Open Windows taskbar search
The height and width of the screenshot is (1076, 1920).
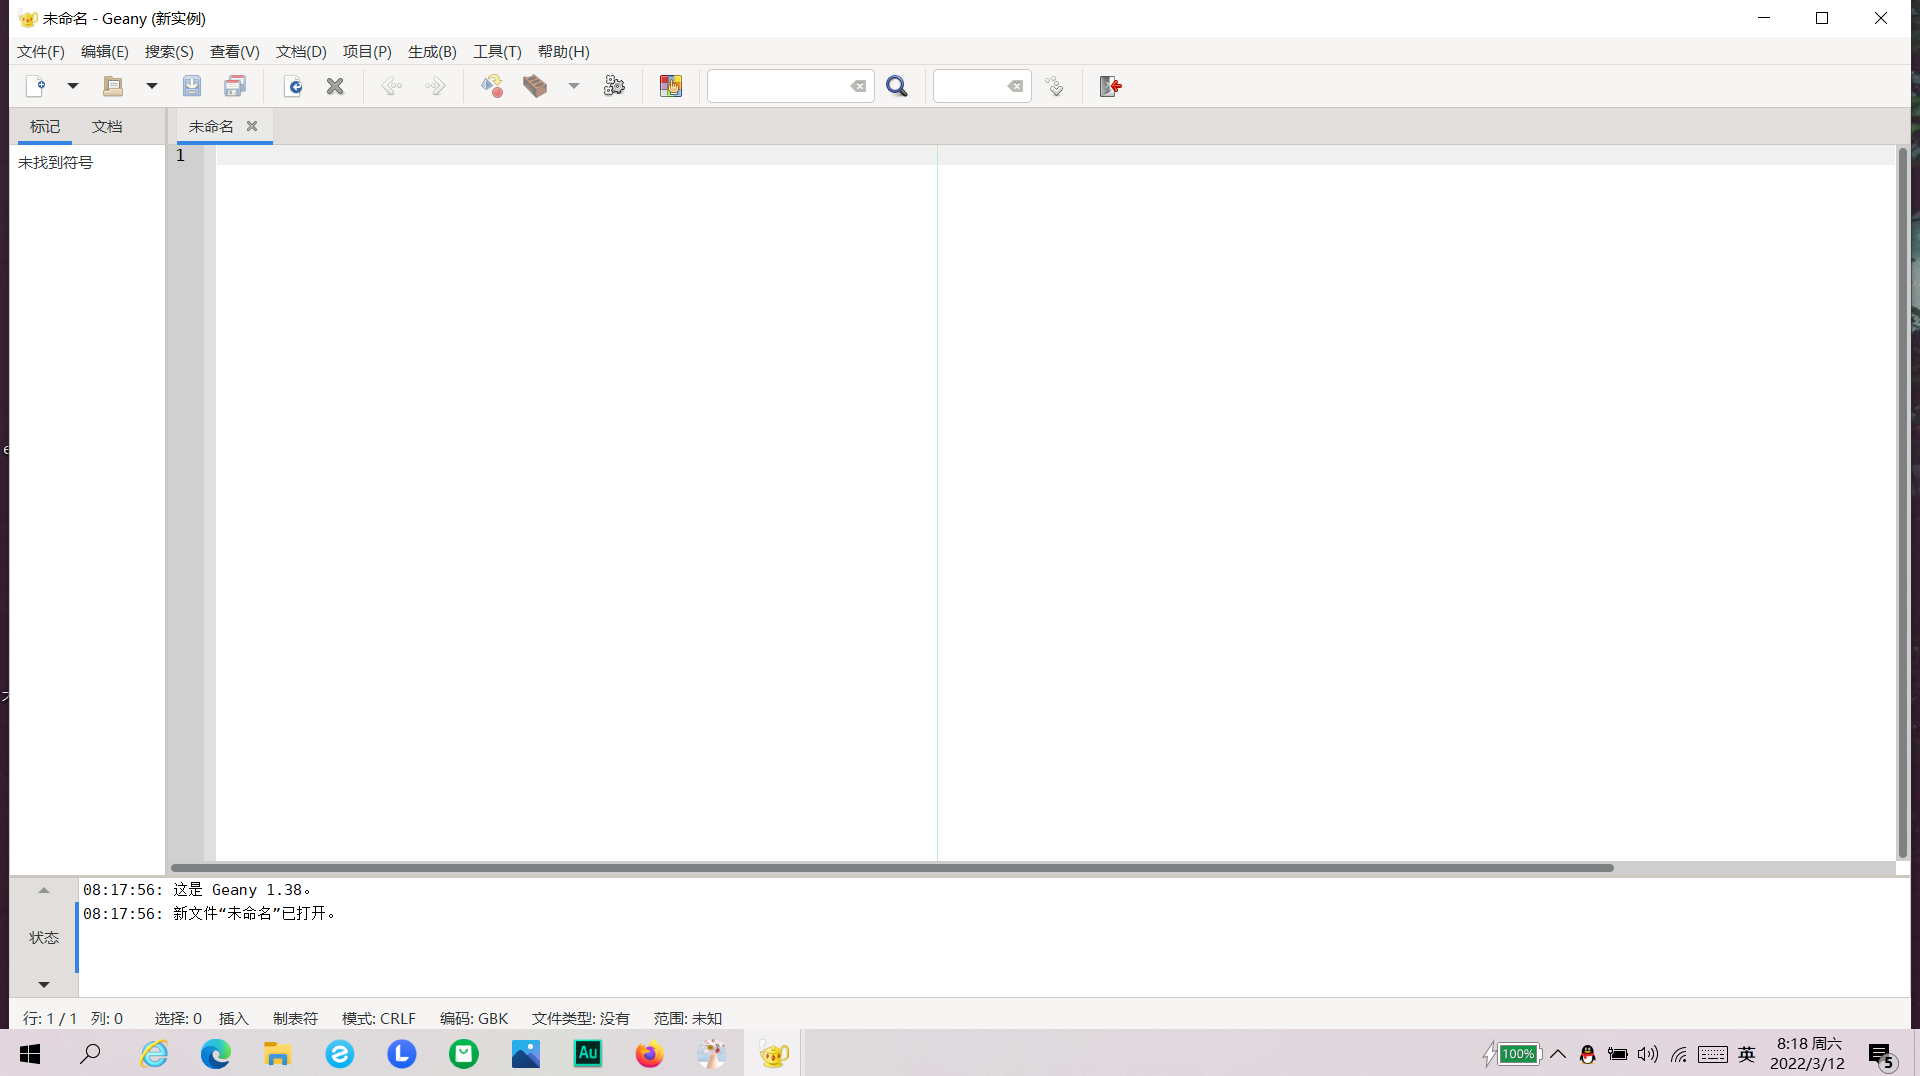[x=91, y=1054]
